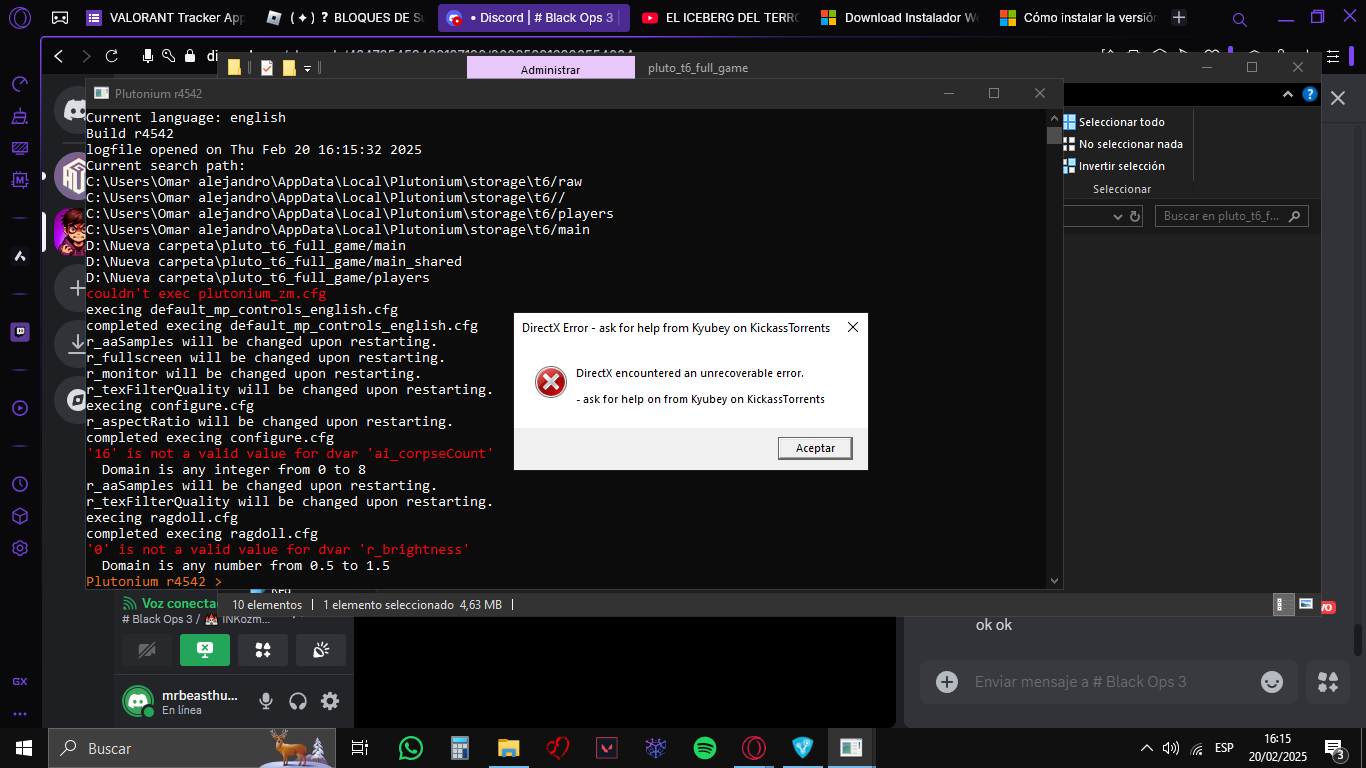Stop screen sharing with green button
Image resolution: width=1366 pixels, height=768 pixels.
coord(205,650)
